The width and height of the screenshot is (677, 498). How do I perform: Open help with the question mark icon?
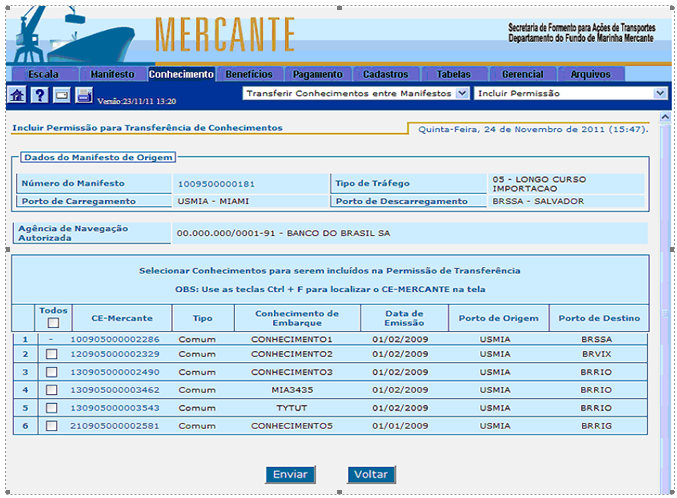(39, 95)
